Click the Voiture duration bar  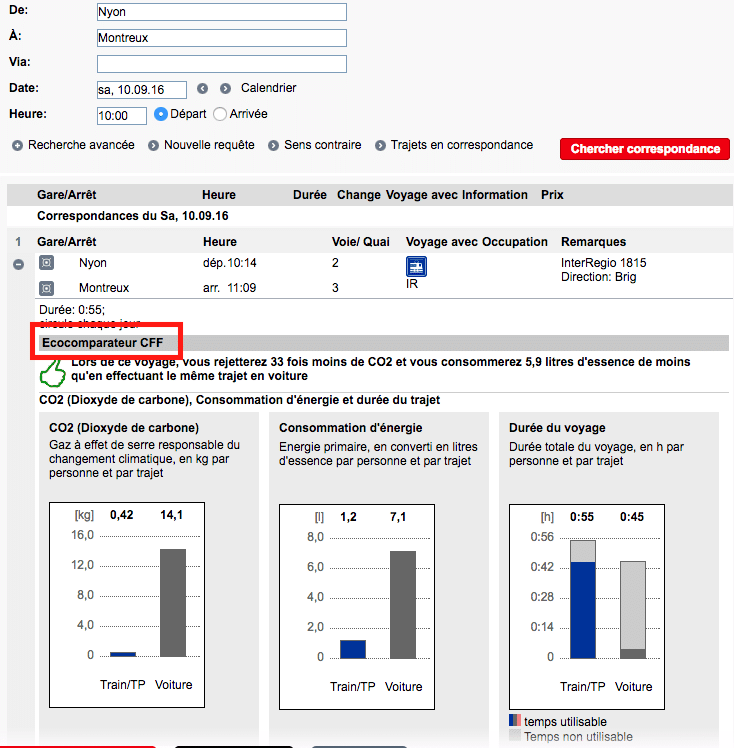[633, 610]
